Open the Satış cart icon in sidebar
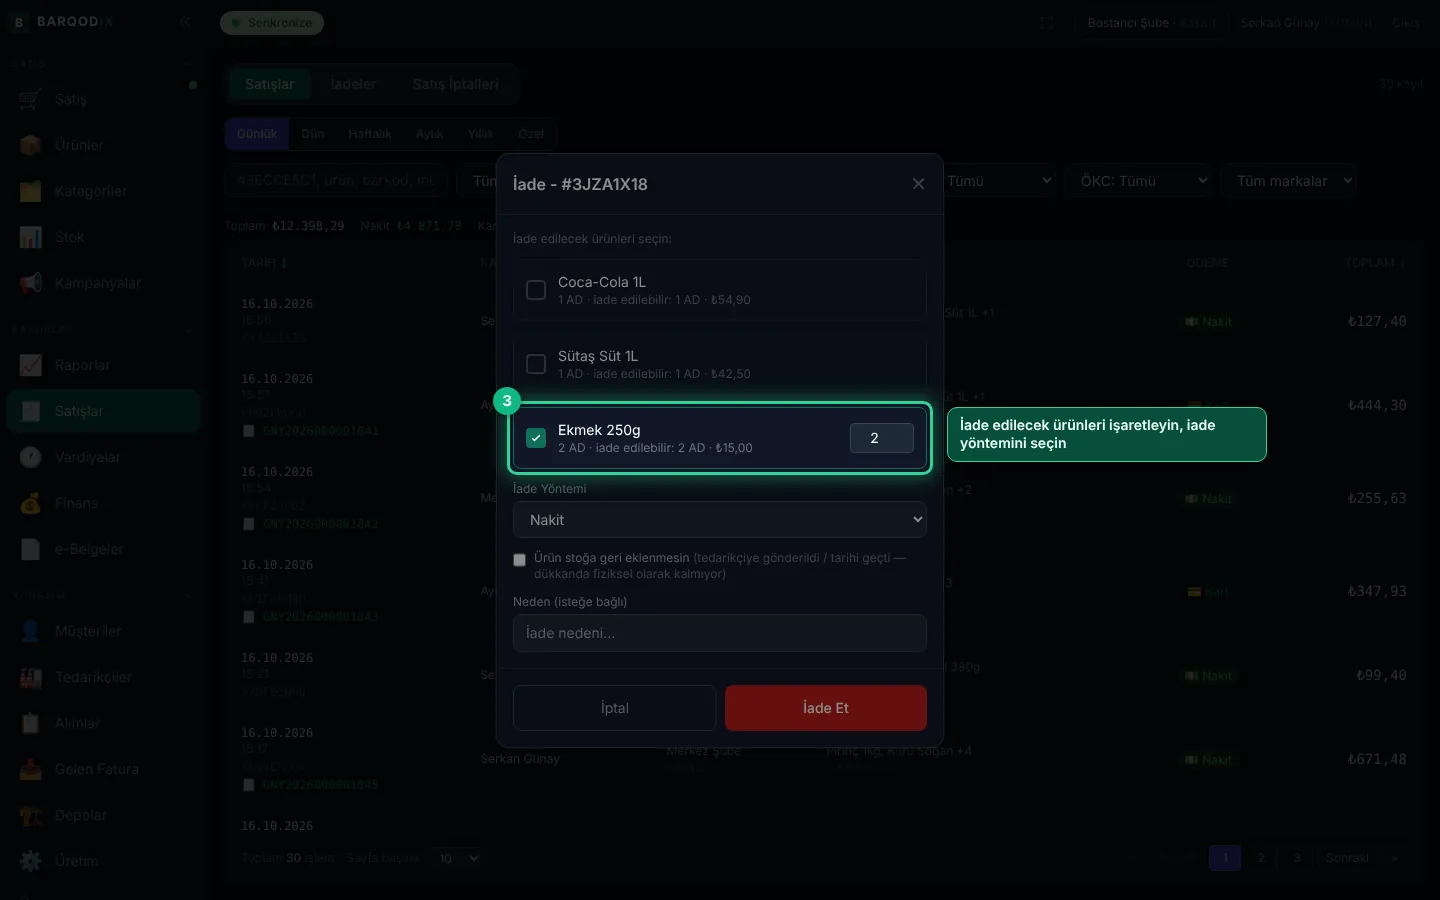1440x900 pixels. pyautogui.click(x=31, y=99)
